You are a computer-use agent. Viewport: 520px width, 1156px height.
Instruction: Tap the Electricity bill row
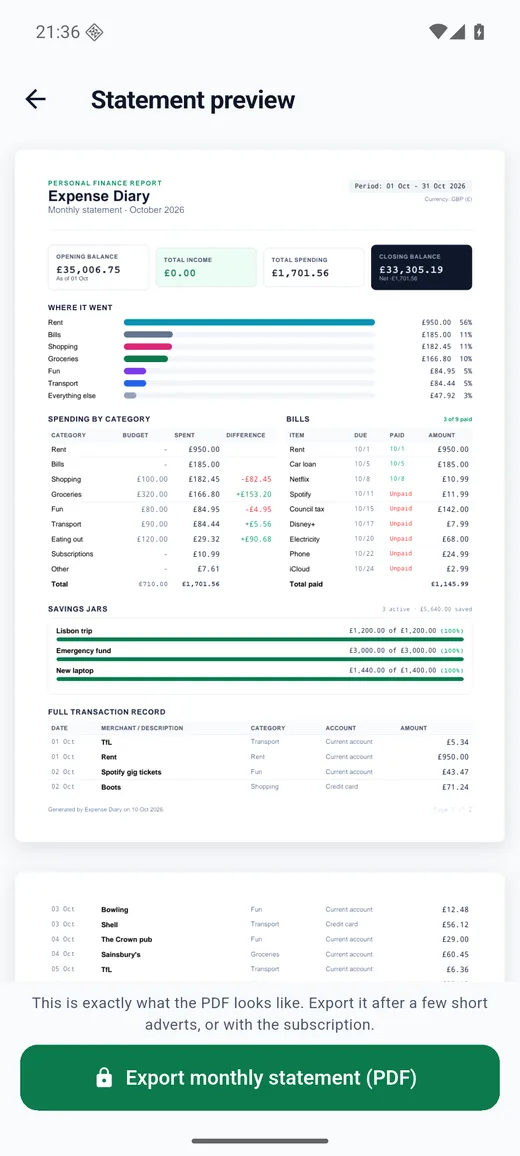click(379, 539)
